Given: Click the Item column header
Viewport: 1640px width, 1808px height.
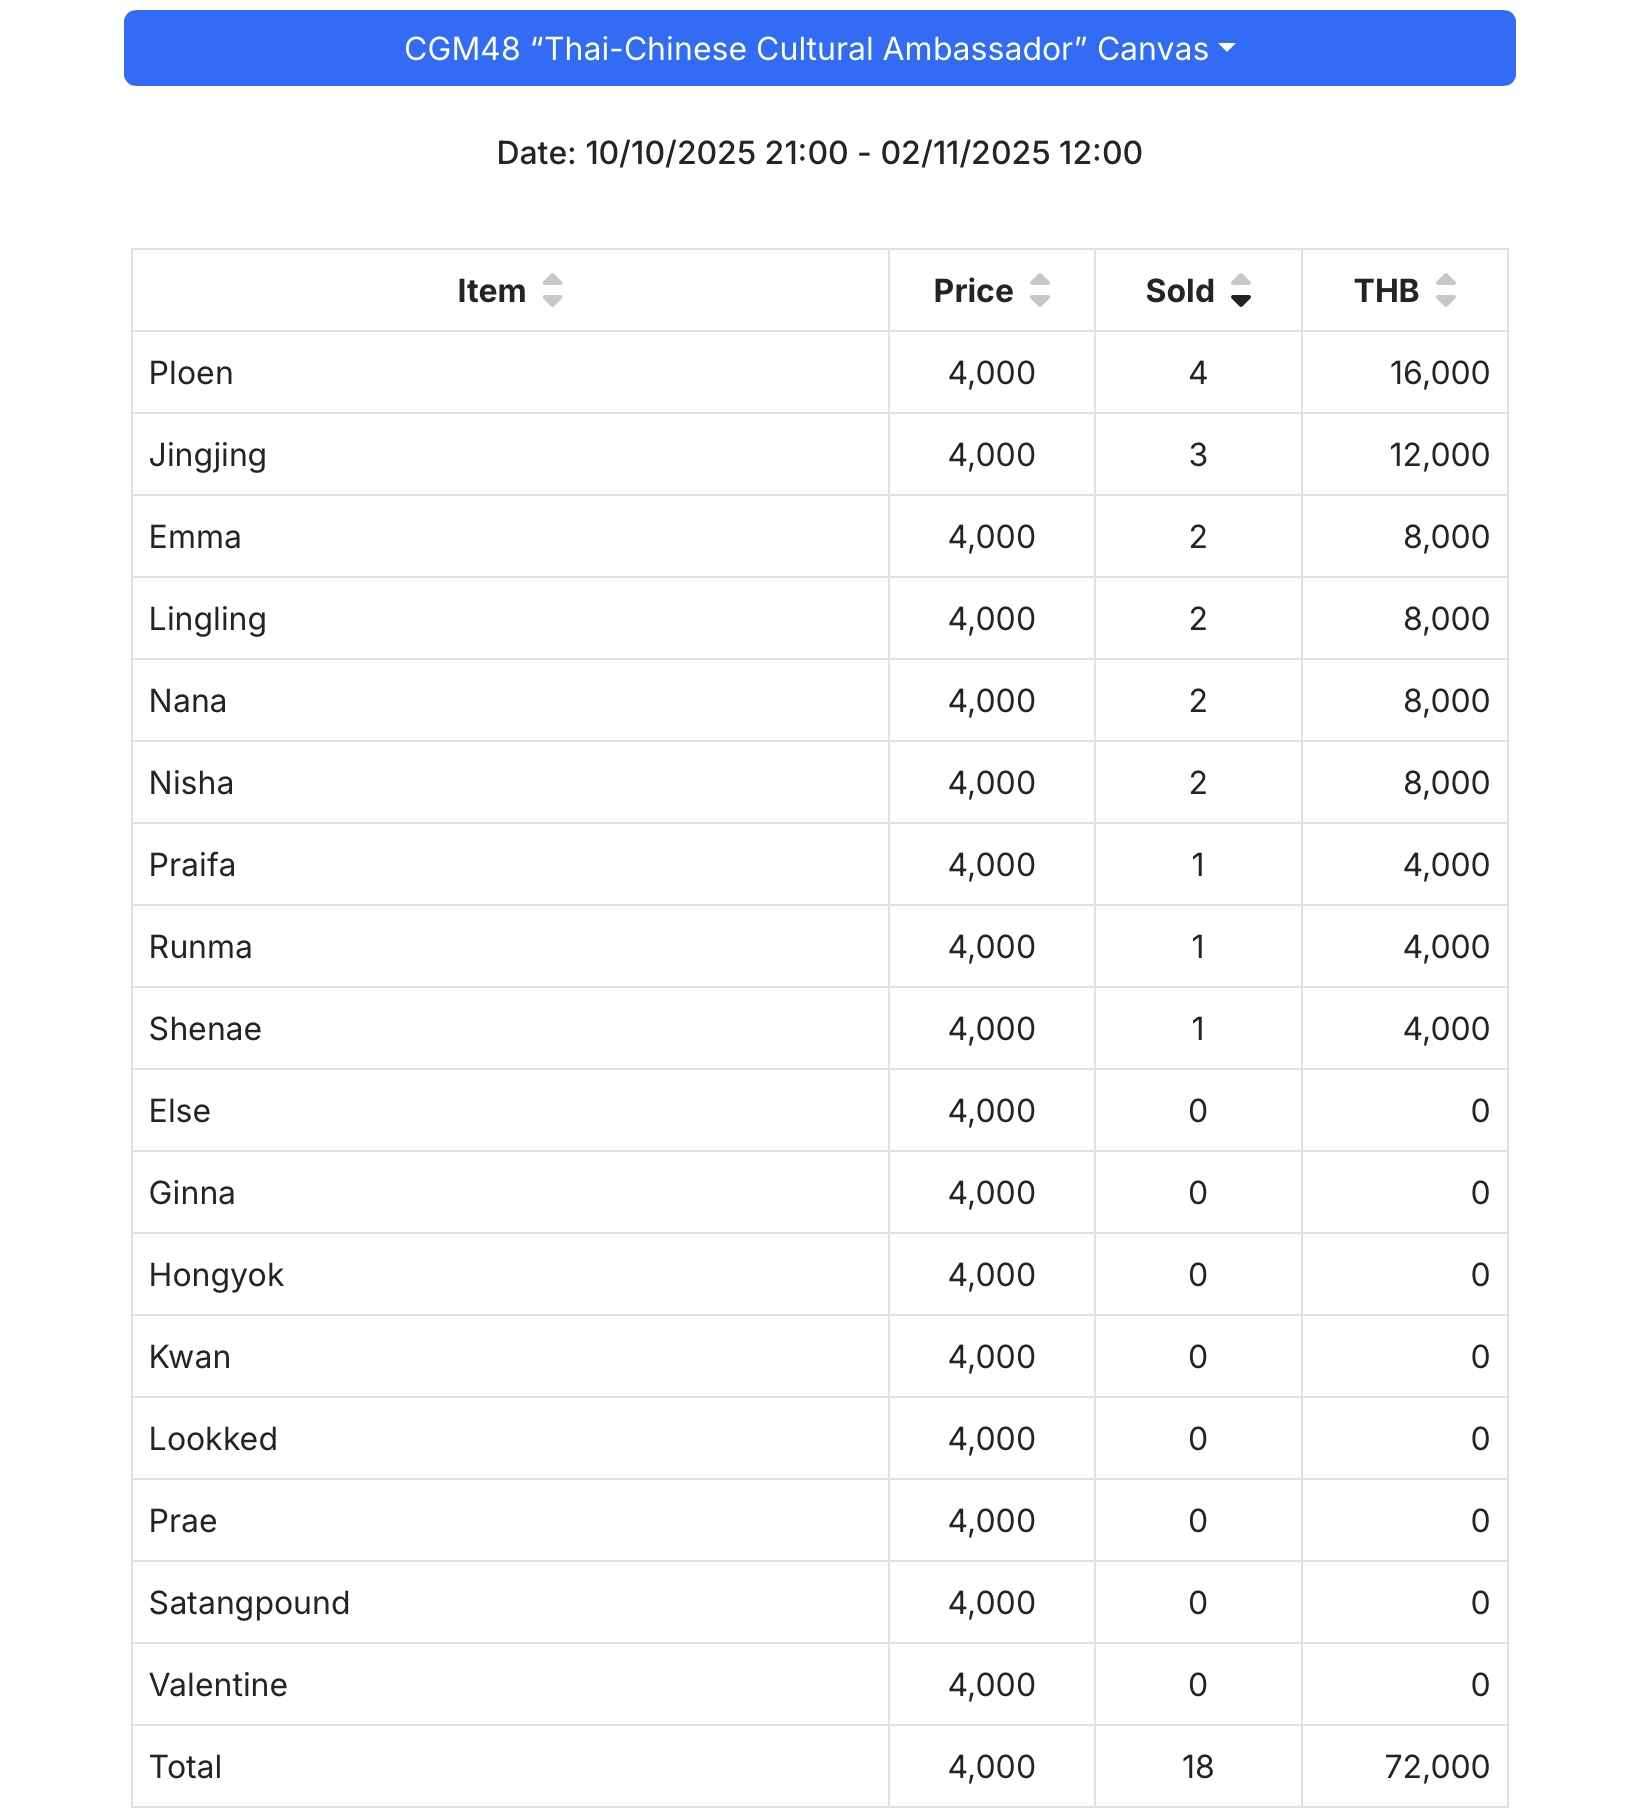Looking at the screenshot, I should click(491, 291).
